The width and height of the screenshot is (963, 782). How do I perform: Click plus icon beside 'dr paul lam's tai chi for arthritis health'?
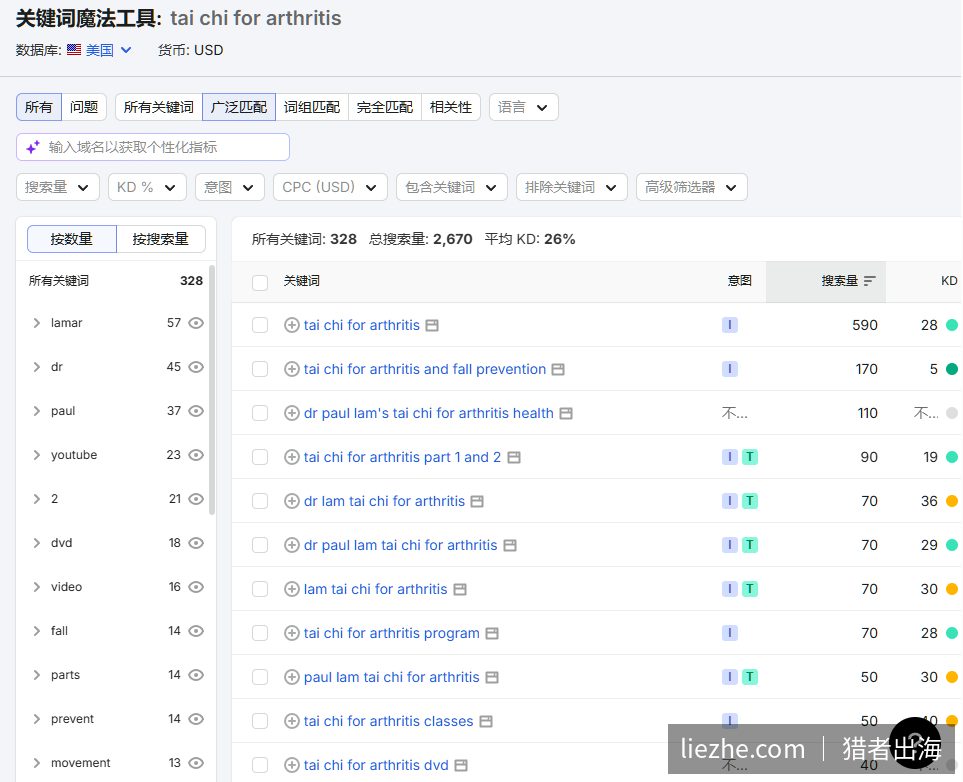tap(292, 413)
